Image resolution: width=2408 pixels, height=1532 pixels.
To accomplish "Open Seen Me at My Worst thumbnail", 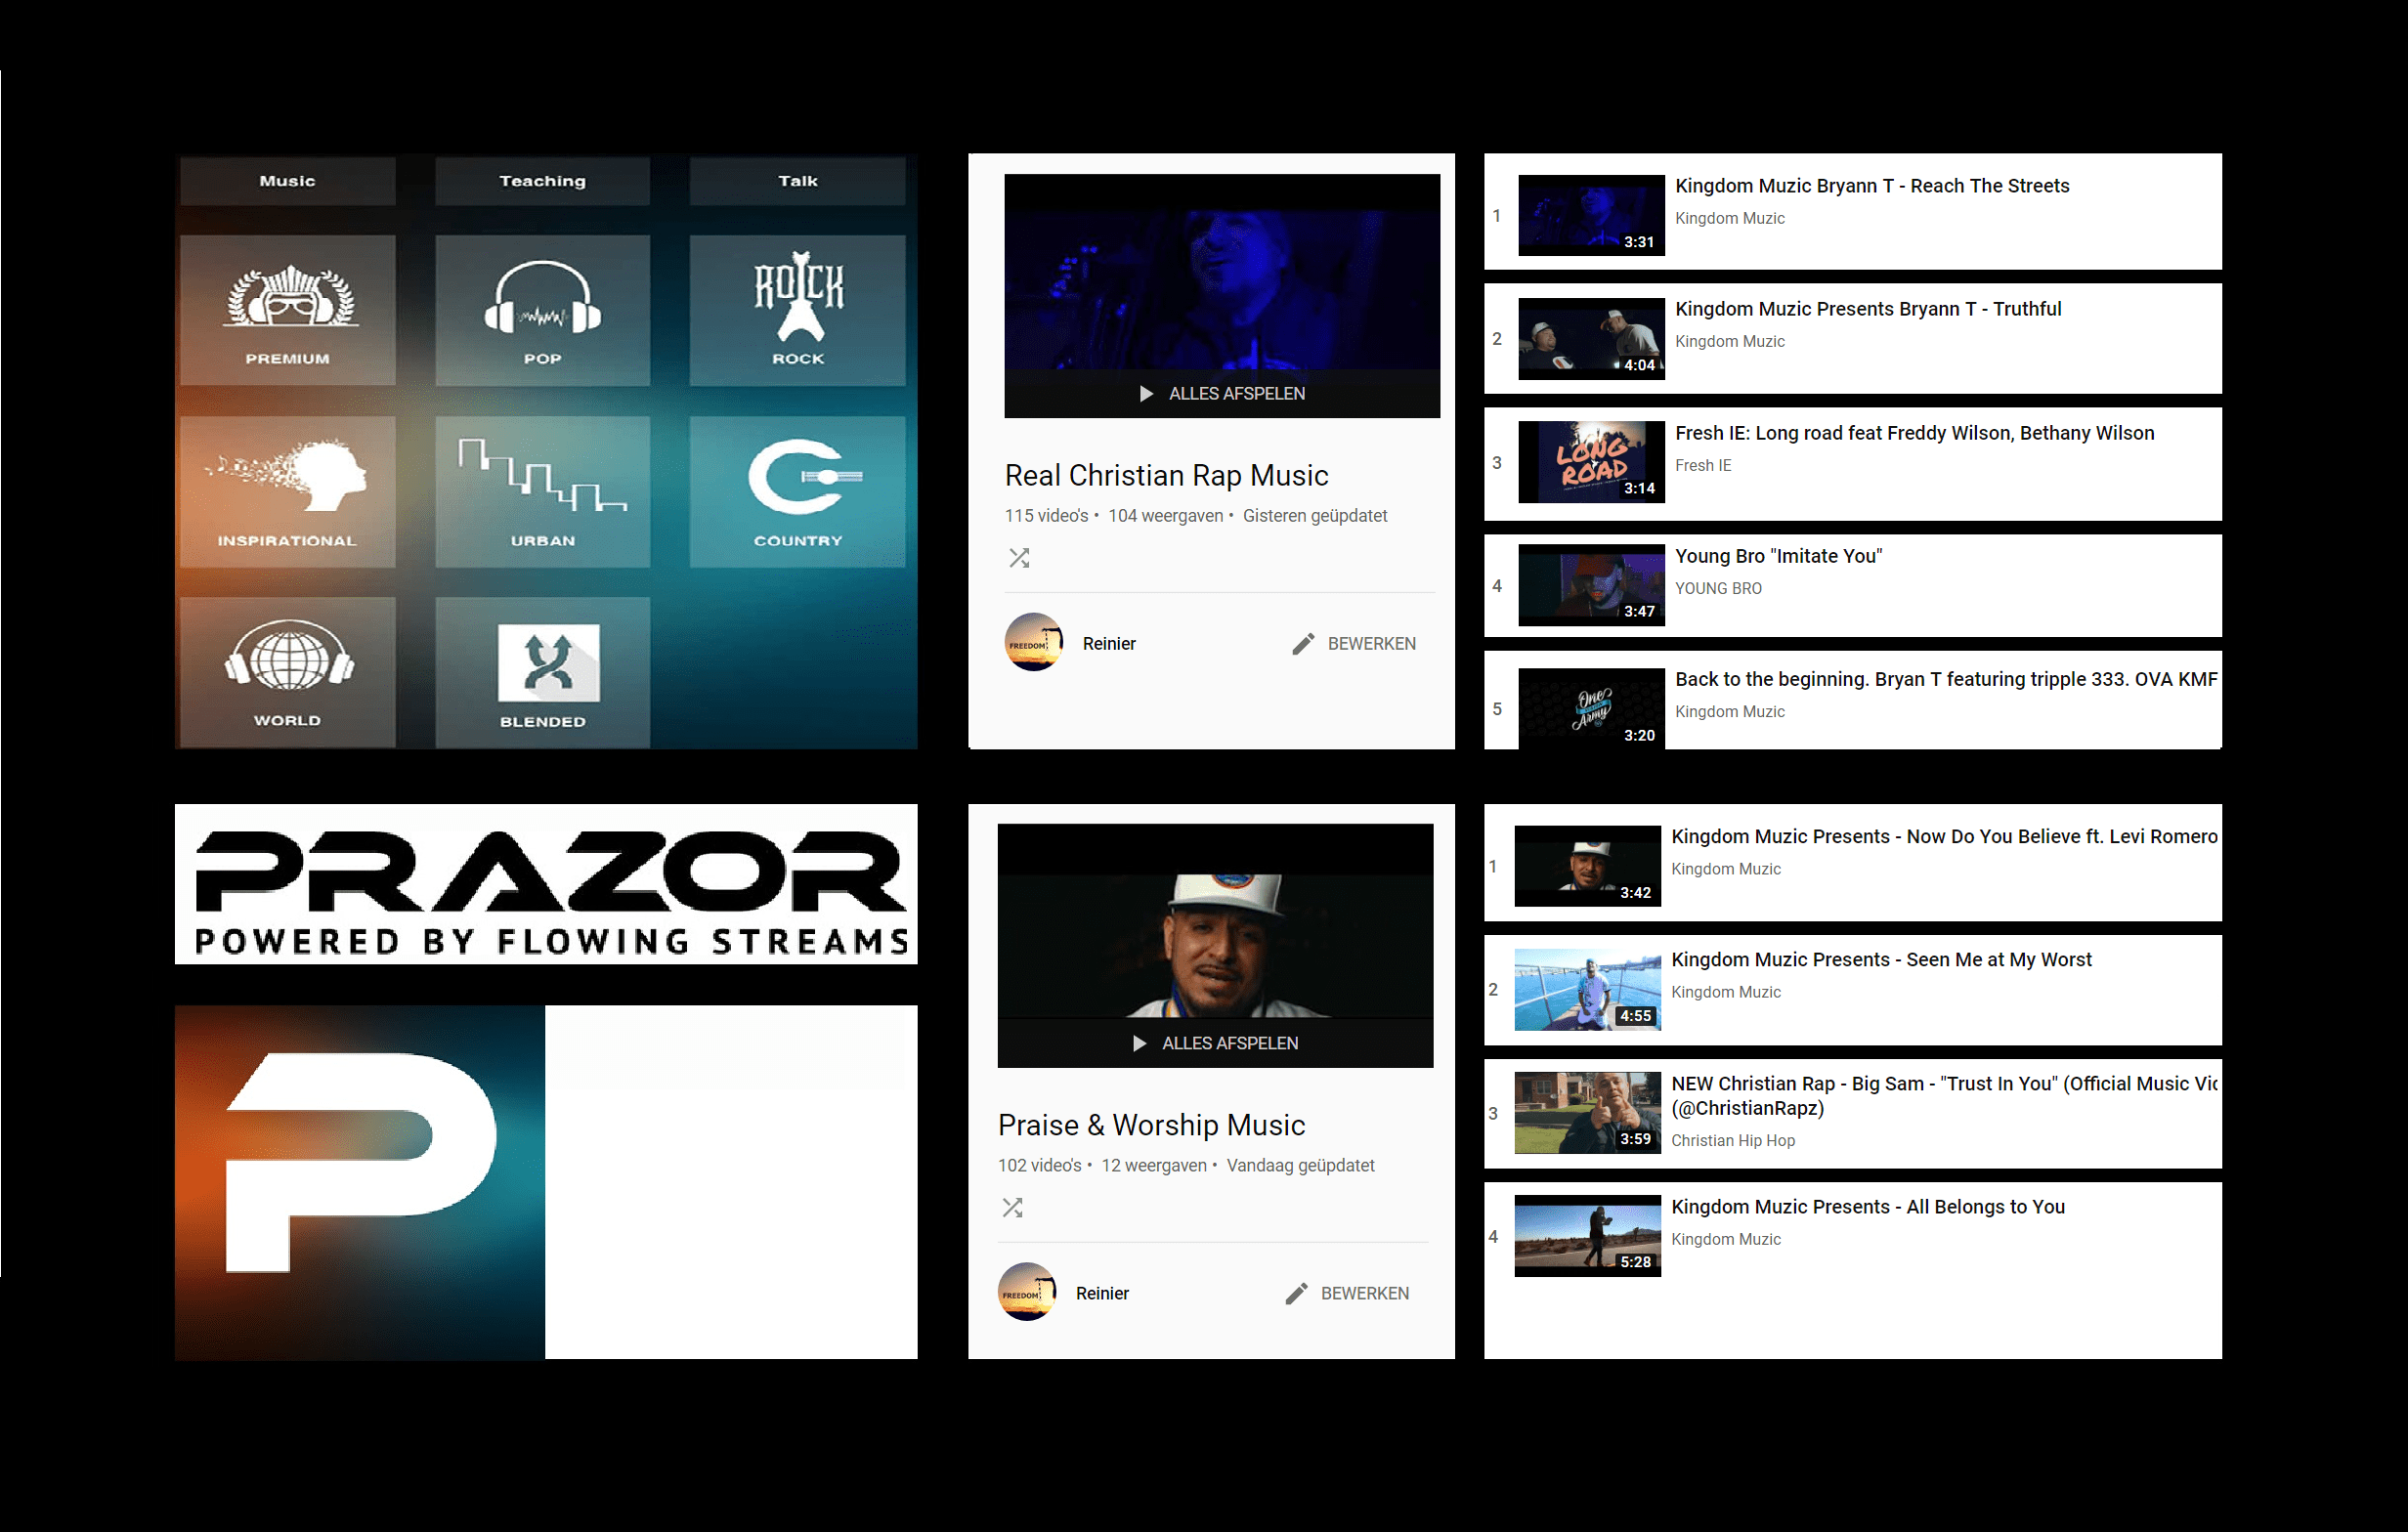I will coord(1587,989).
